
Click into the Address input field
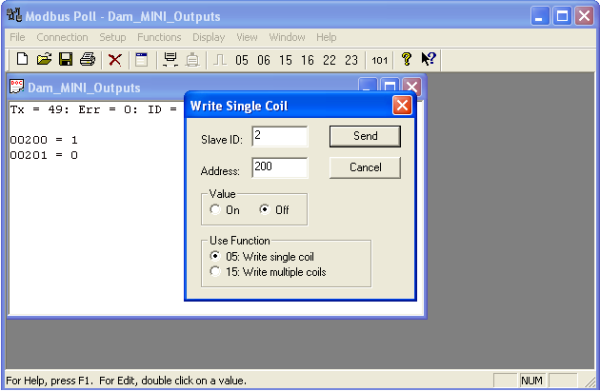tap(279, 168)
